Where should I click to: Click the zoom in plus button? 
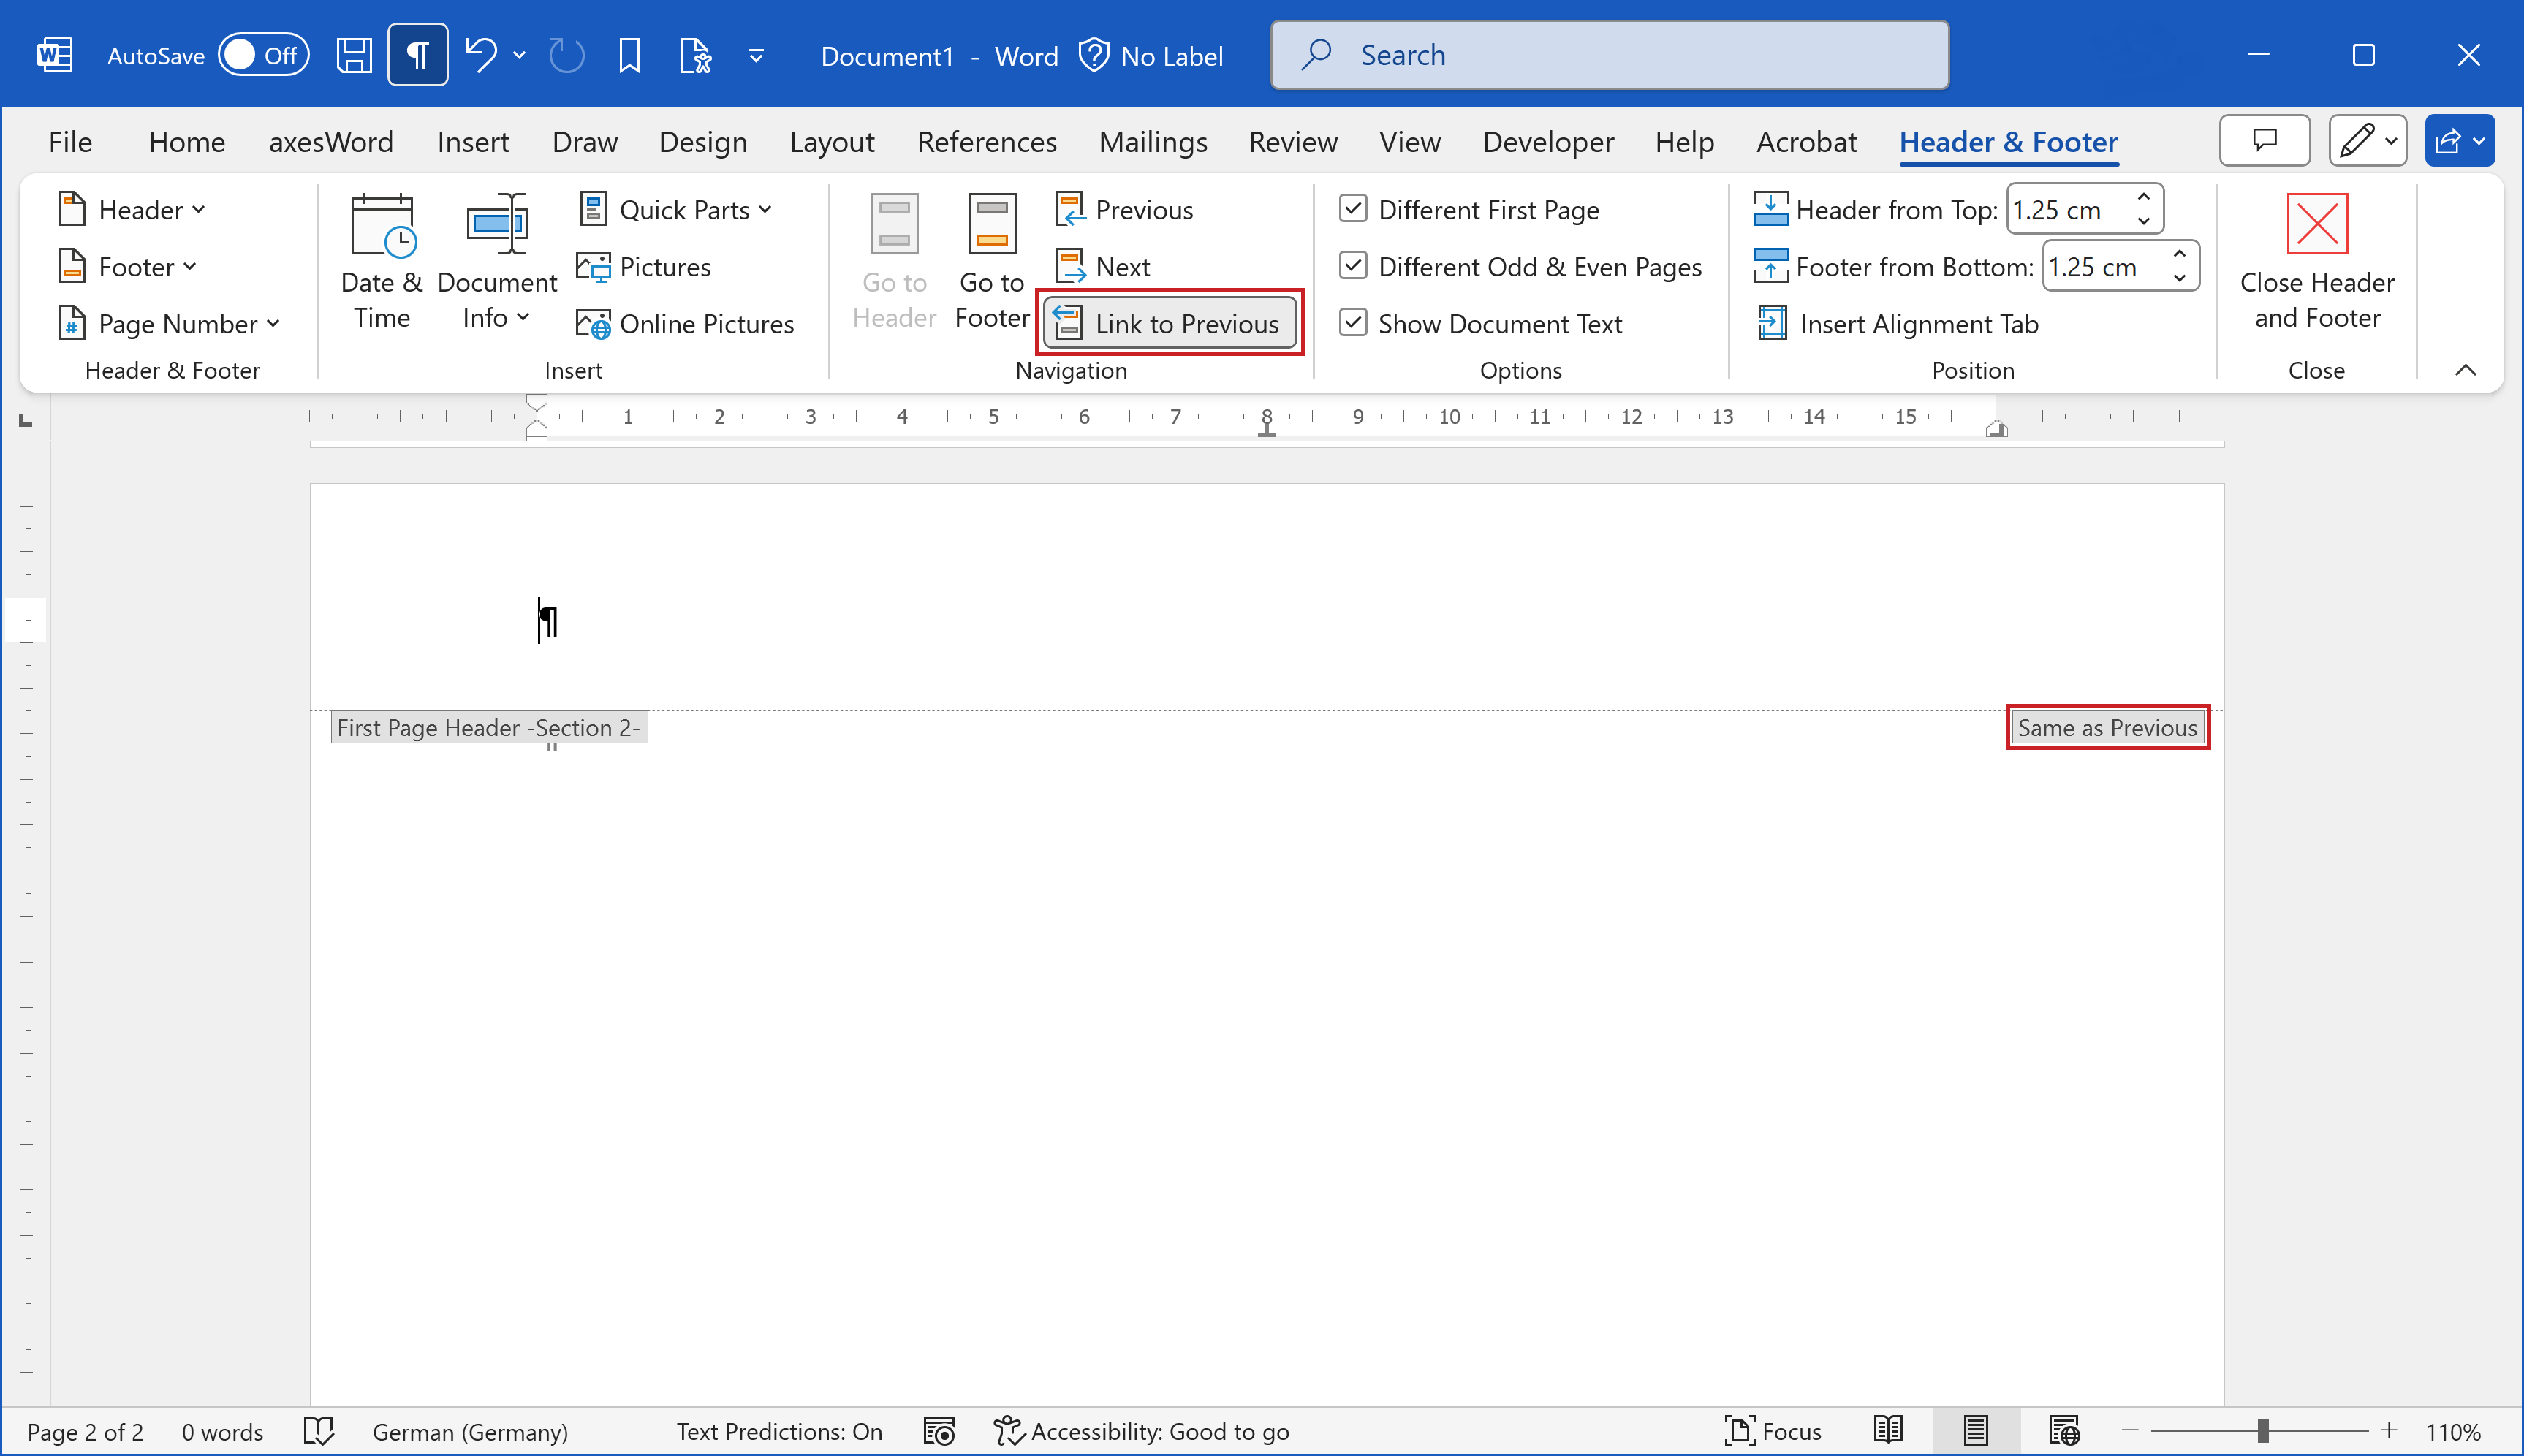pos(2389,1431)
